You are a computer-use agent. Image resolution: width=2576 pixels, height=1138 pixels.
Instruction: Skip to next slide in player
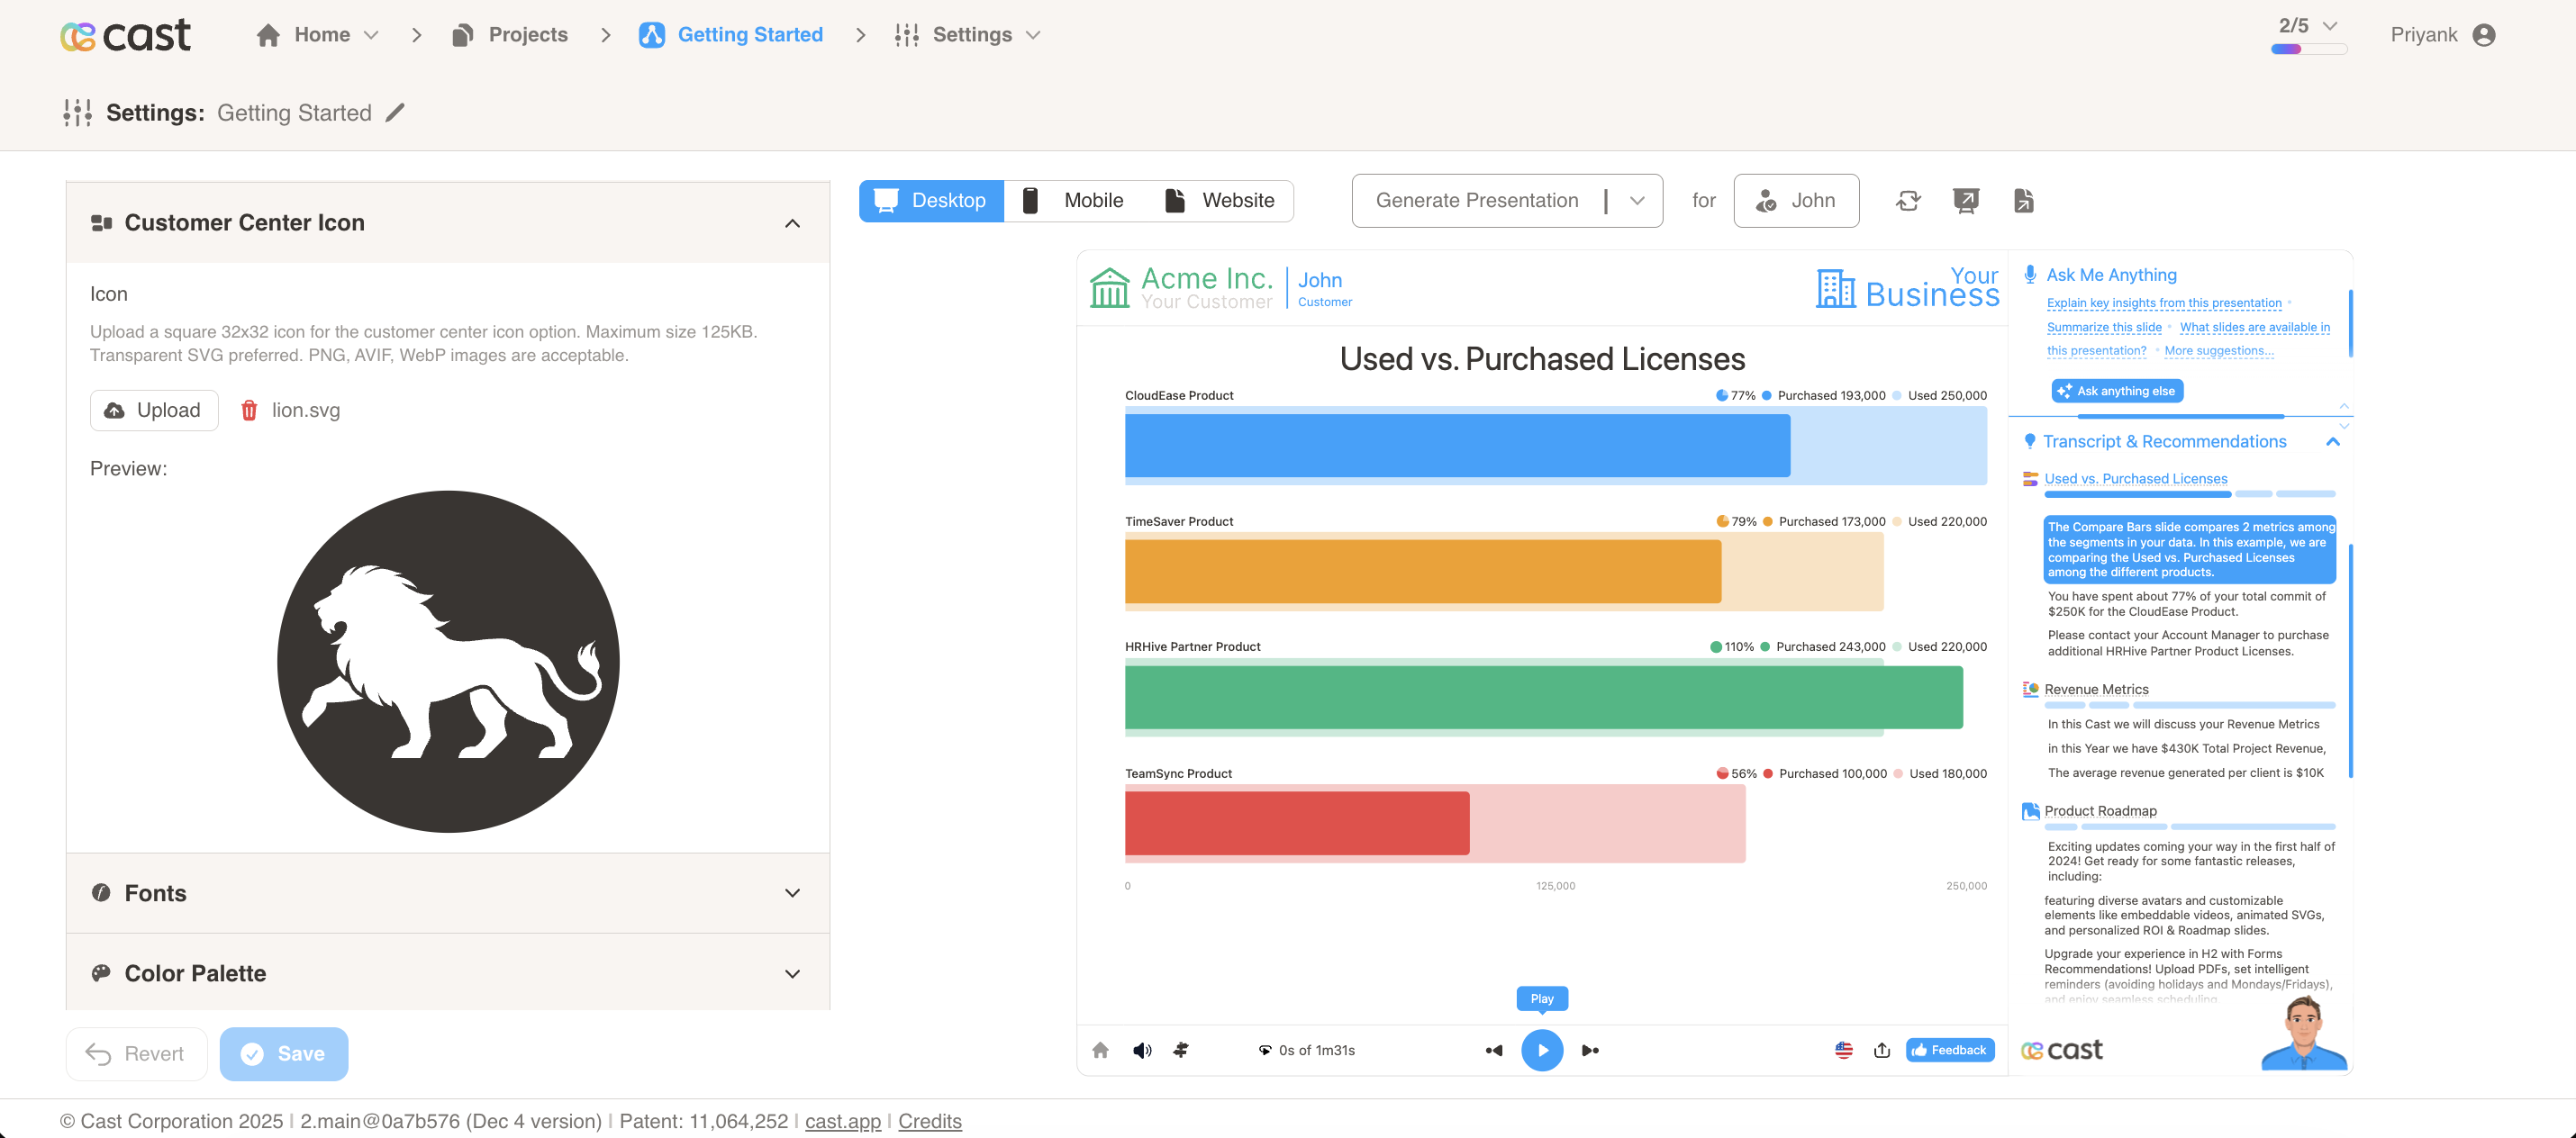[1590, 1050]
